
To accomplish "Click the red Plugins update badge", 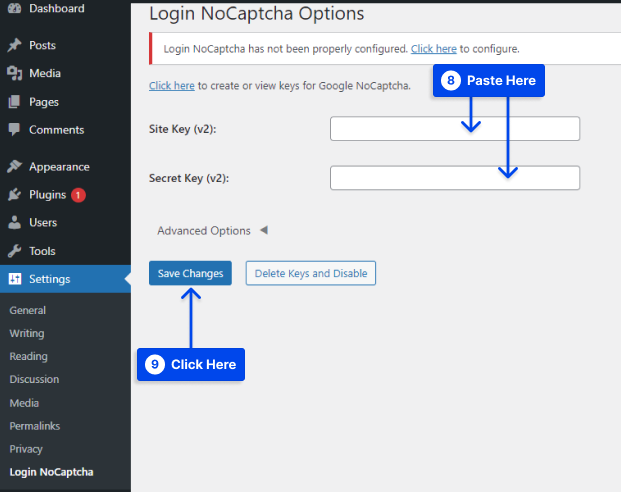I will click(78, 195).
